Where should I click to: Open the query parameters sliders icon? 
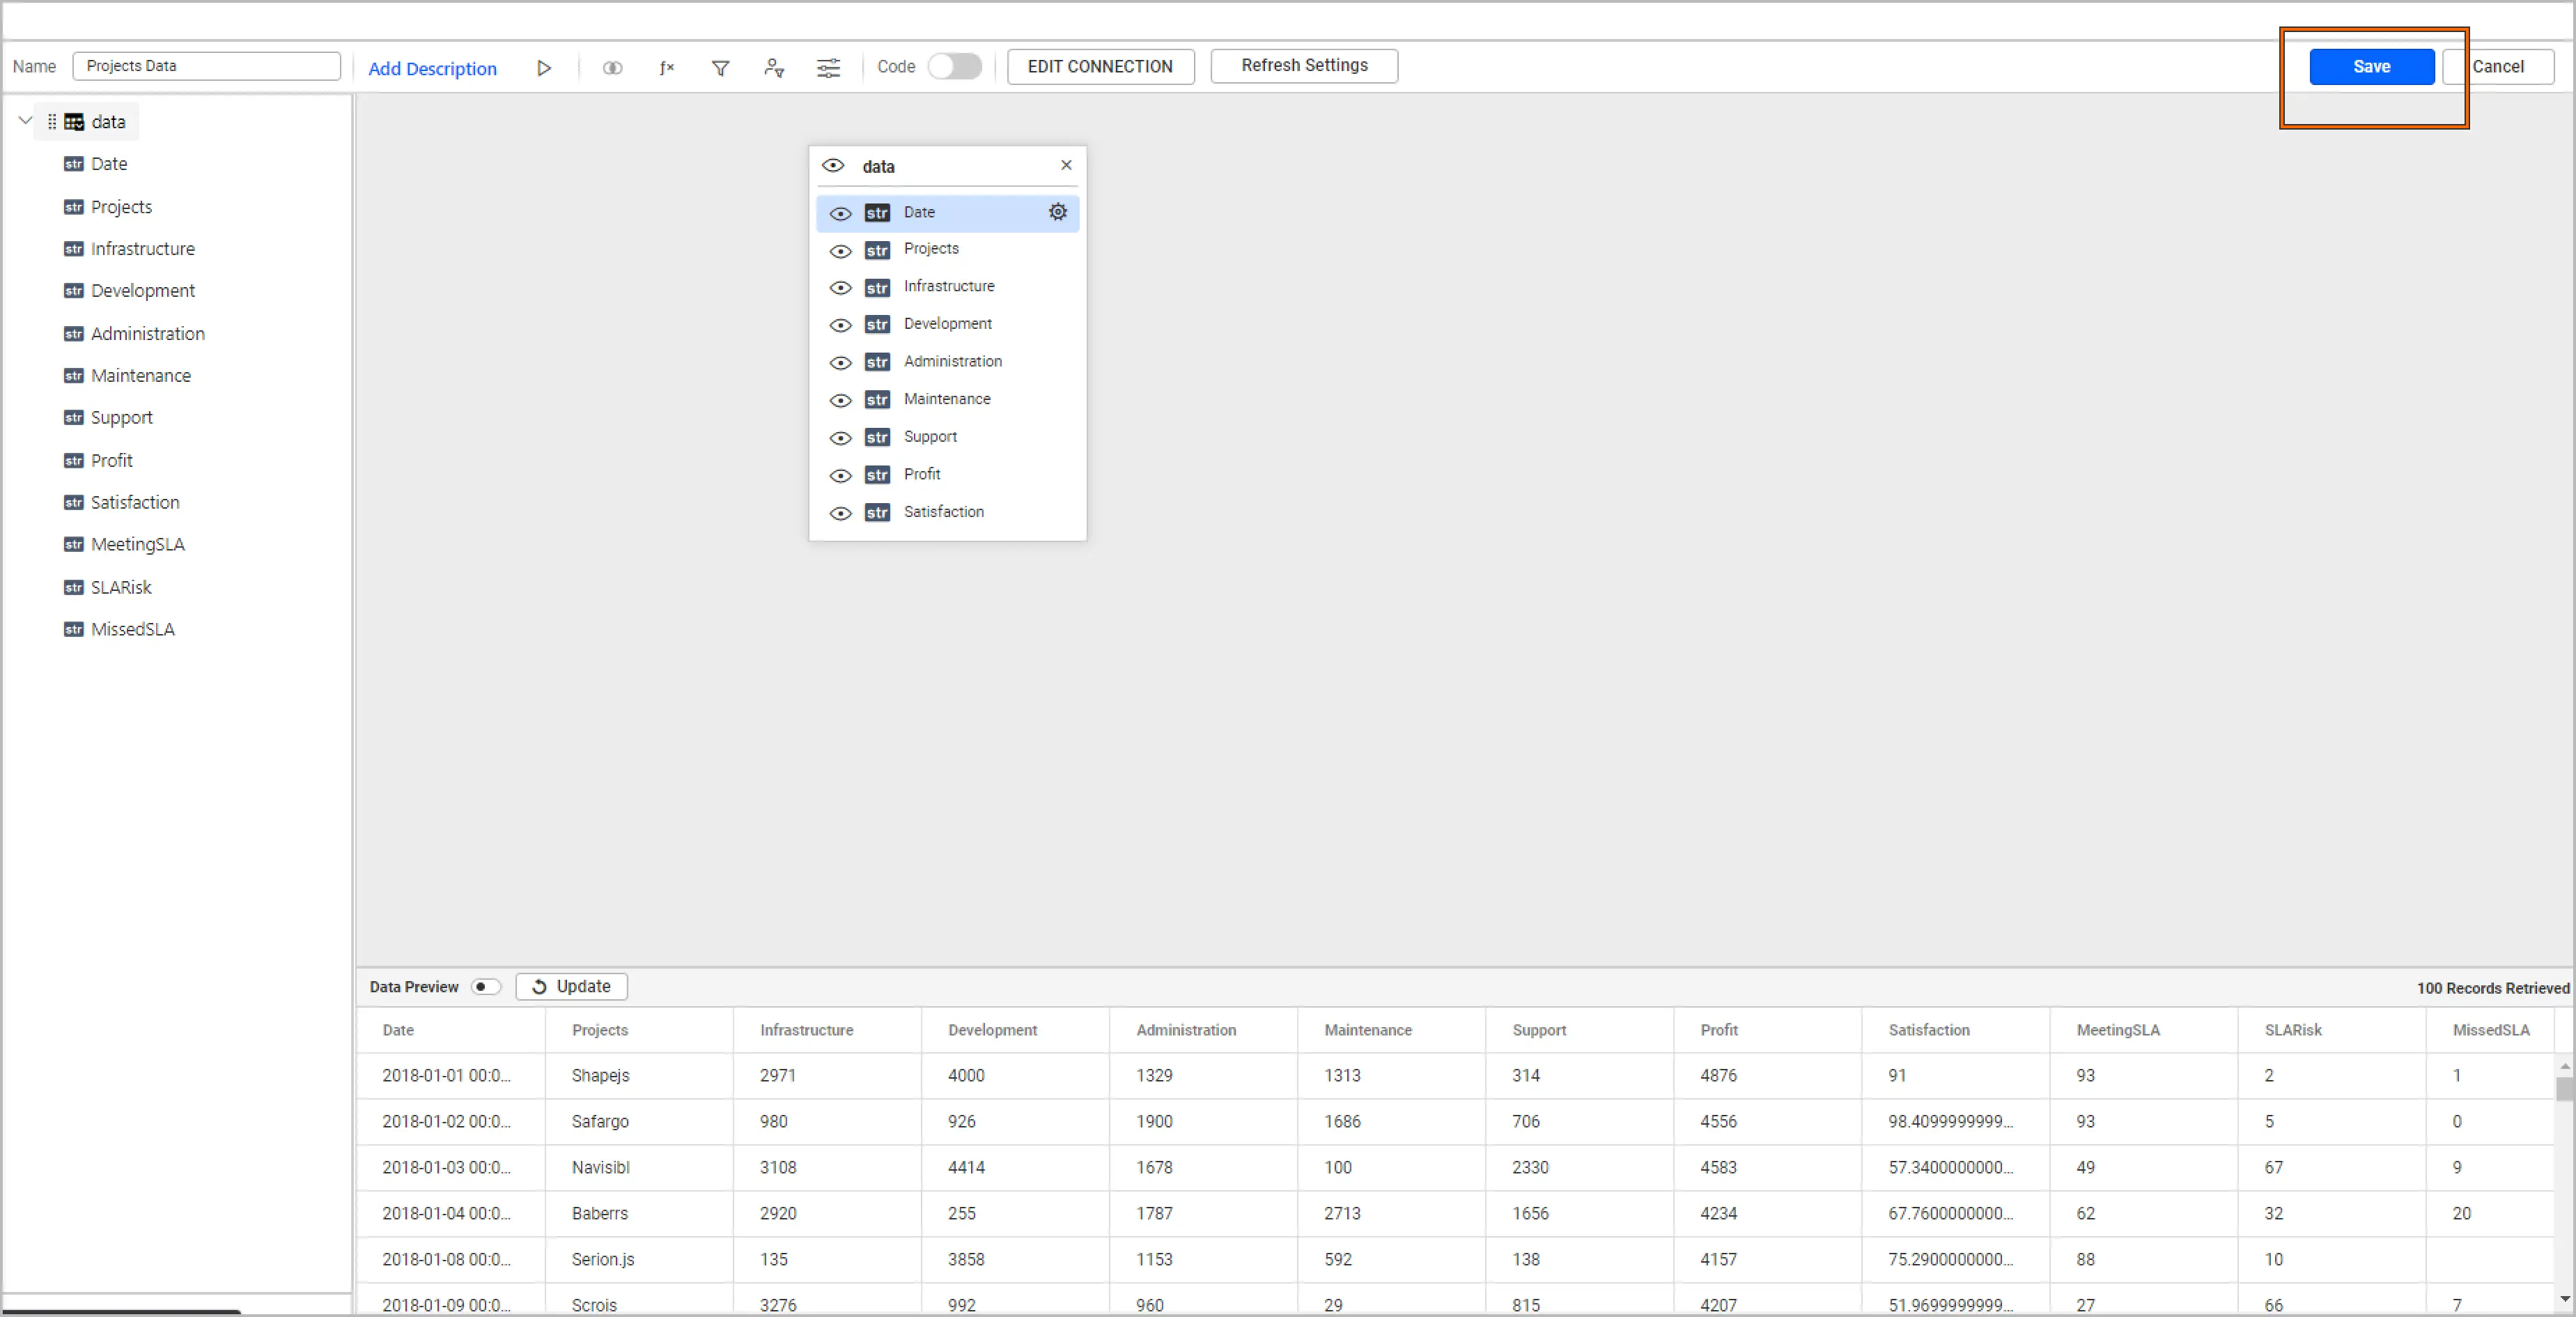pyautogui.click(x=828, y=68)
